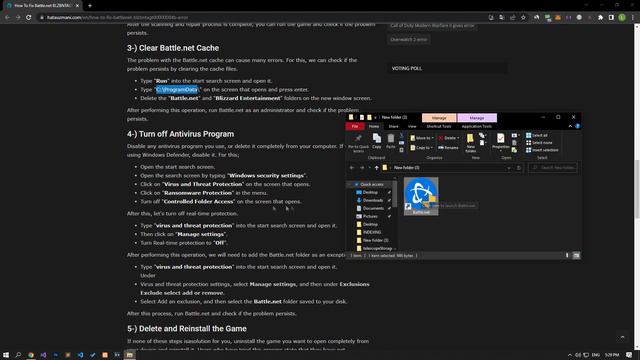Screen dimensions: 640x360
Task: Open Desktop in Quick access
Action: [370, 192]
